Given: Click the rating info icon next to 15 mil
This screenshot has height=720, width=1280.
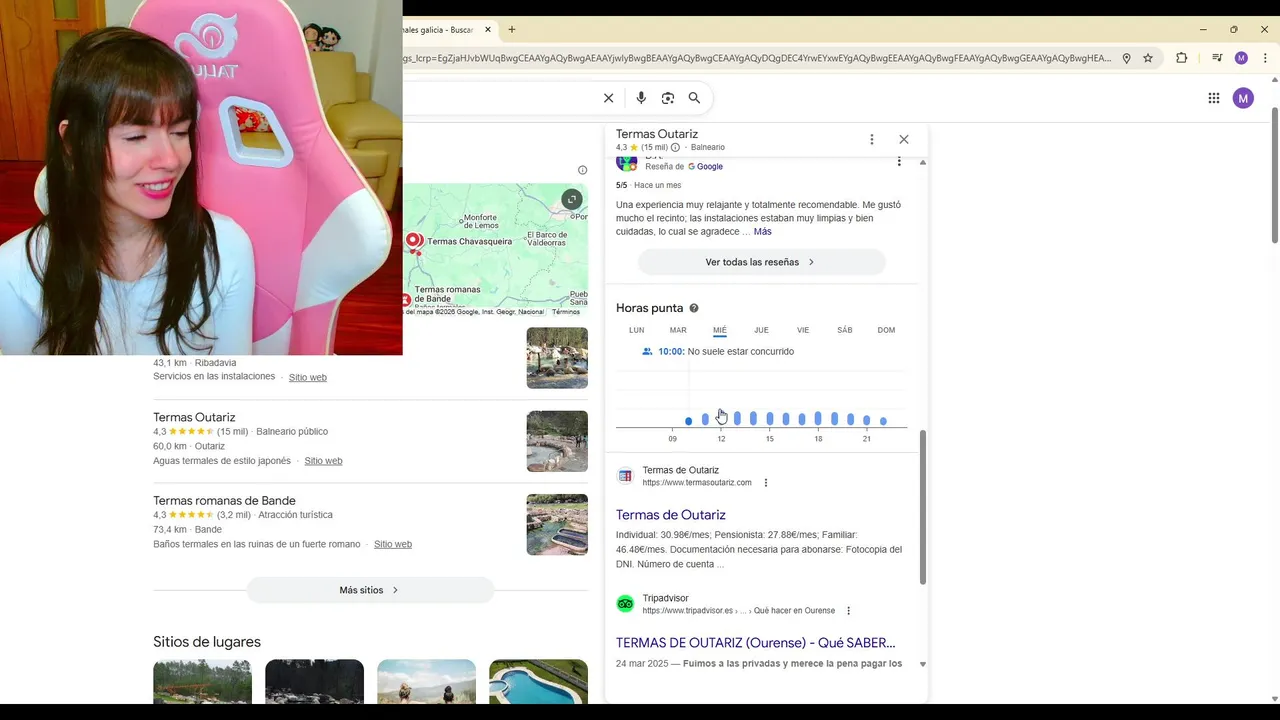Looking at the screenshot, I should (x=675, y=148).
